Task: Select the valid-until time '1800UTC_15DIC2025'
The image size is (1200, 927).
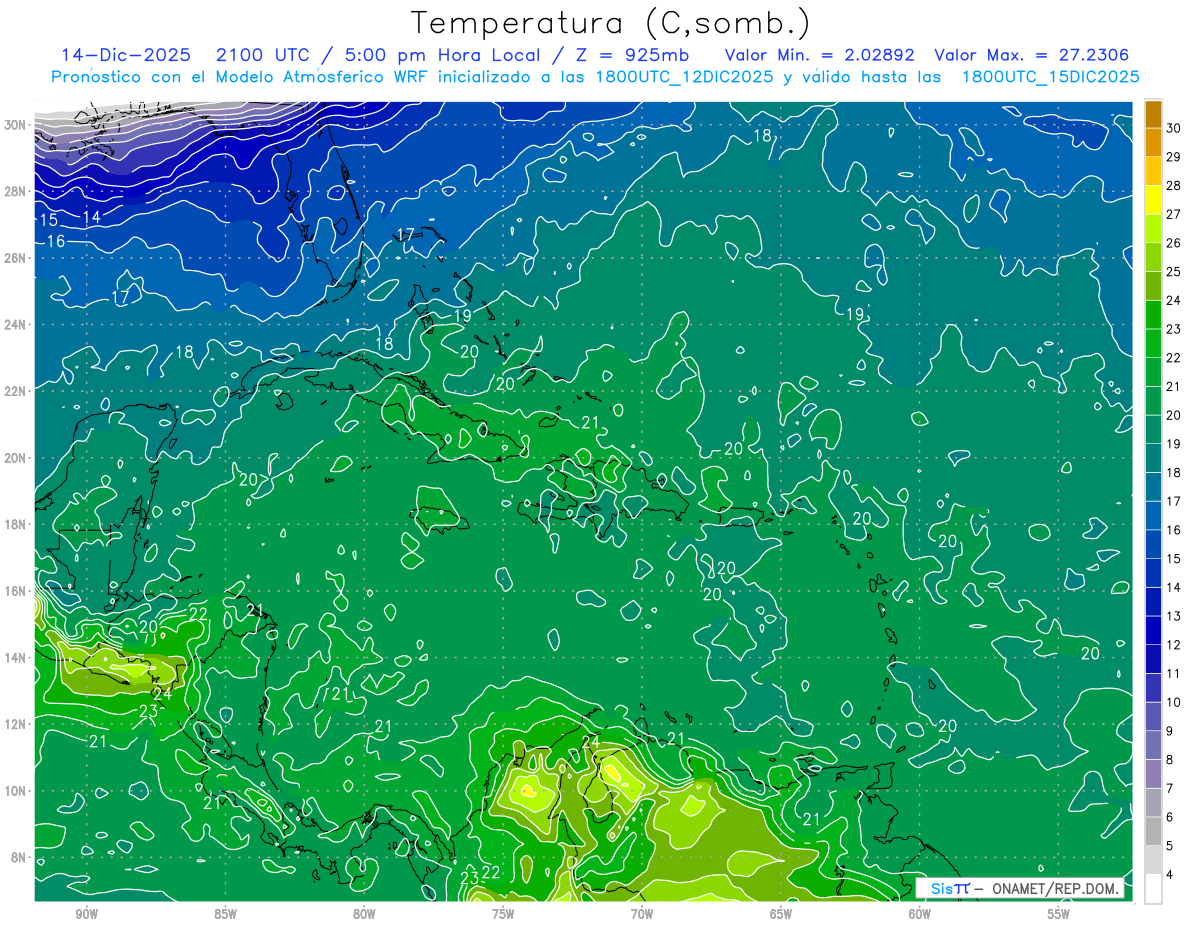Action: tap(1051, 77)
